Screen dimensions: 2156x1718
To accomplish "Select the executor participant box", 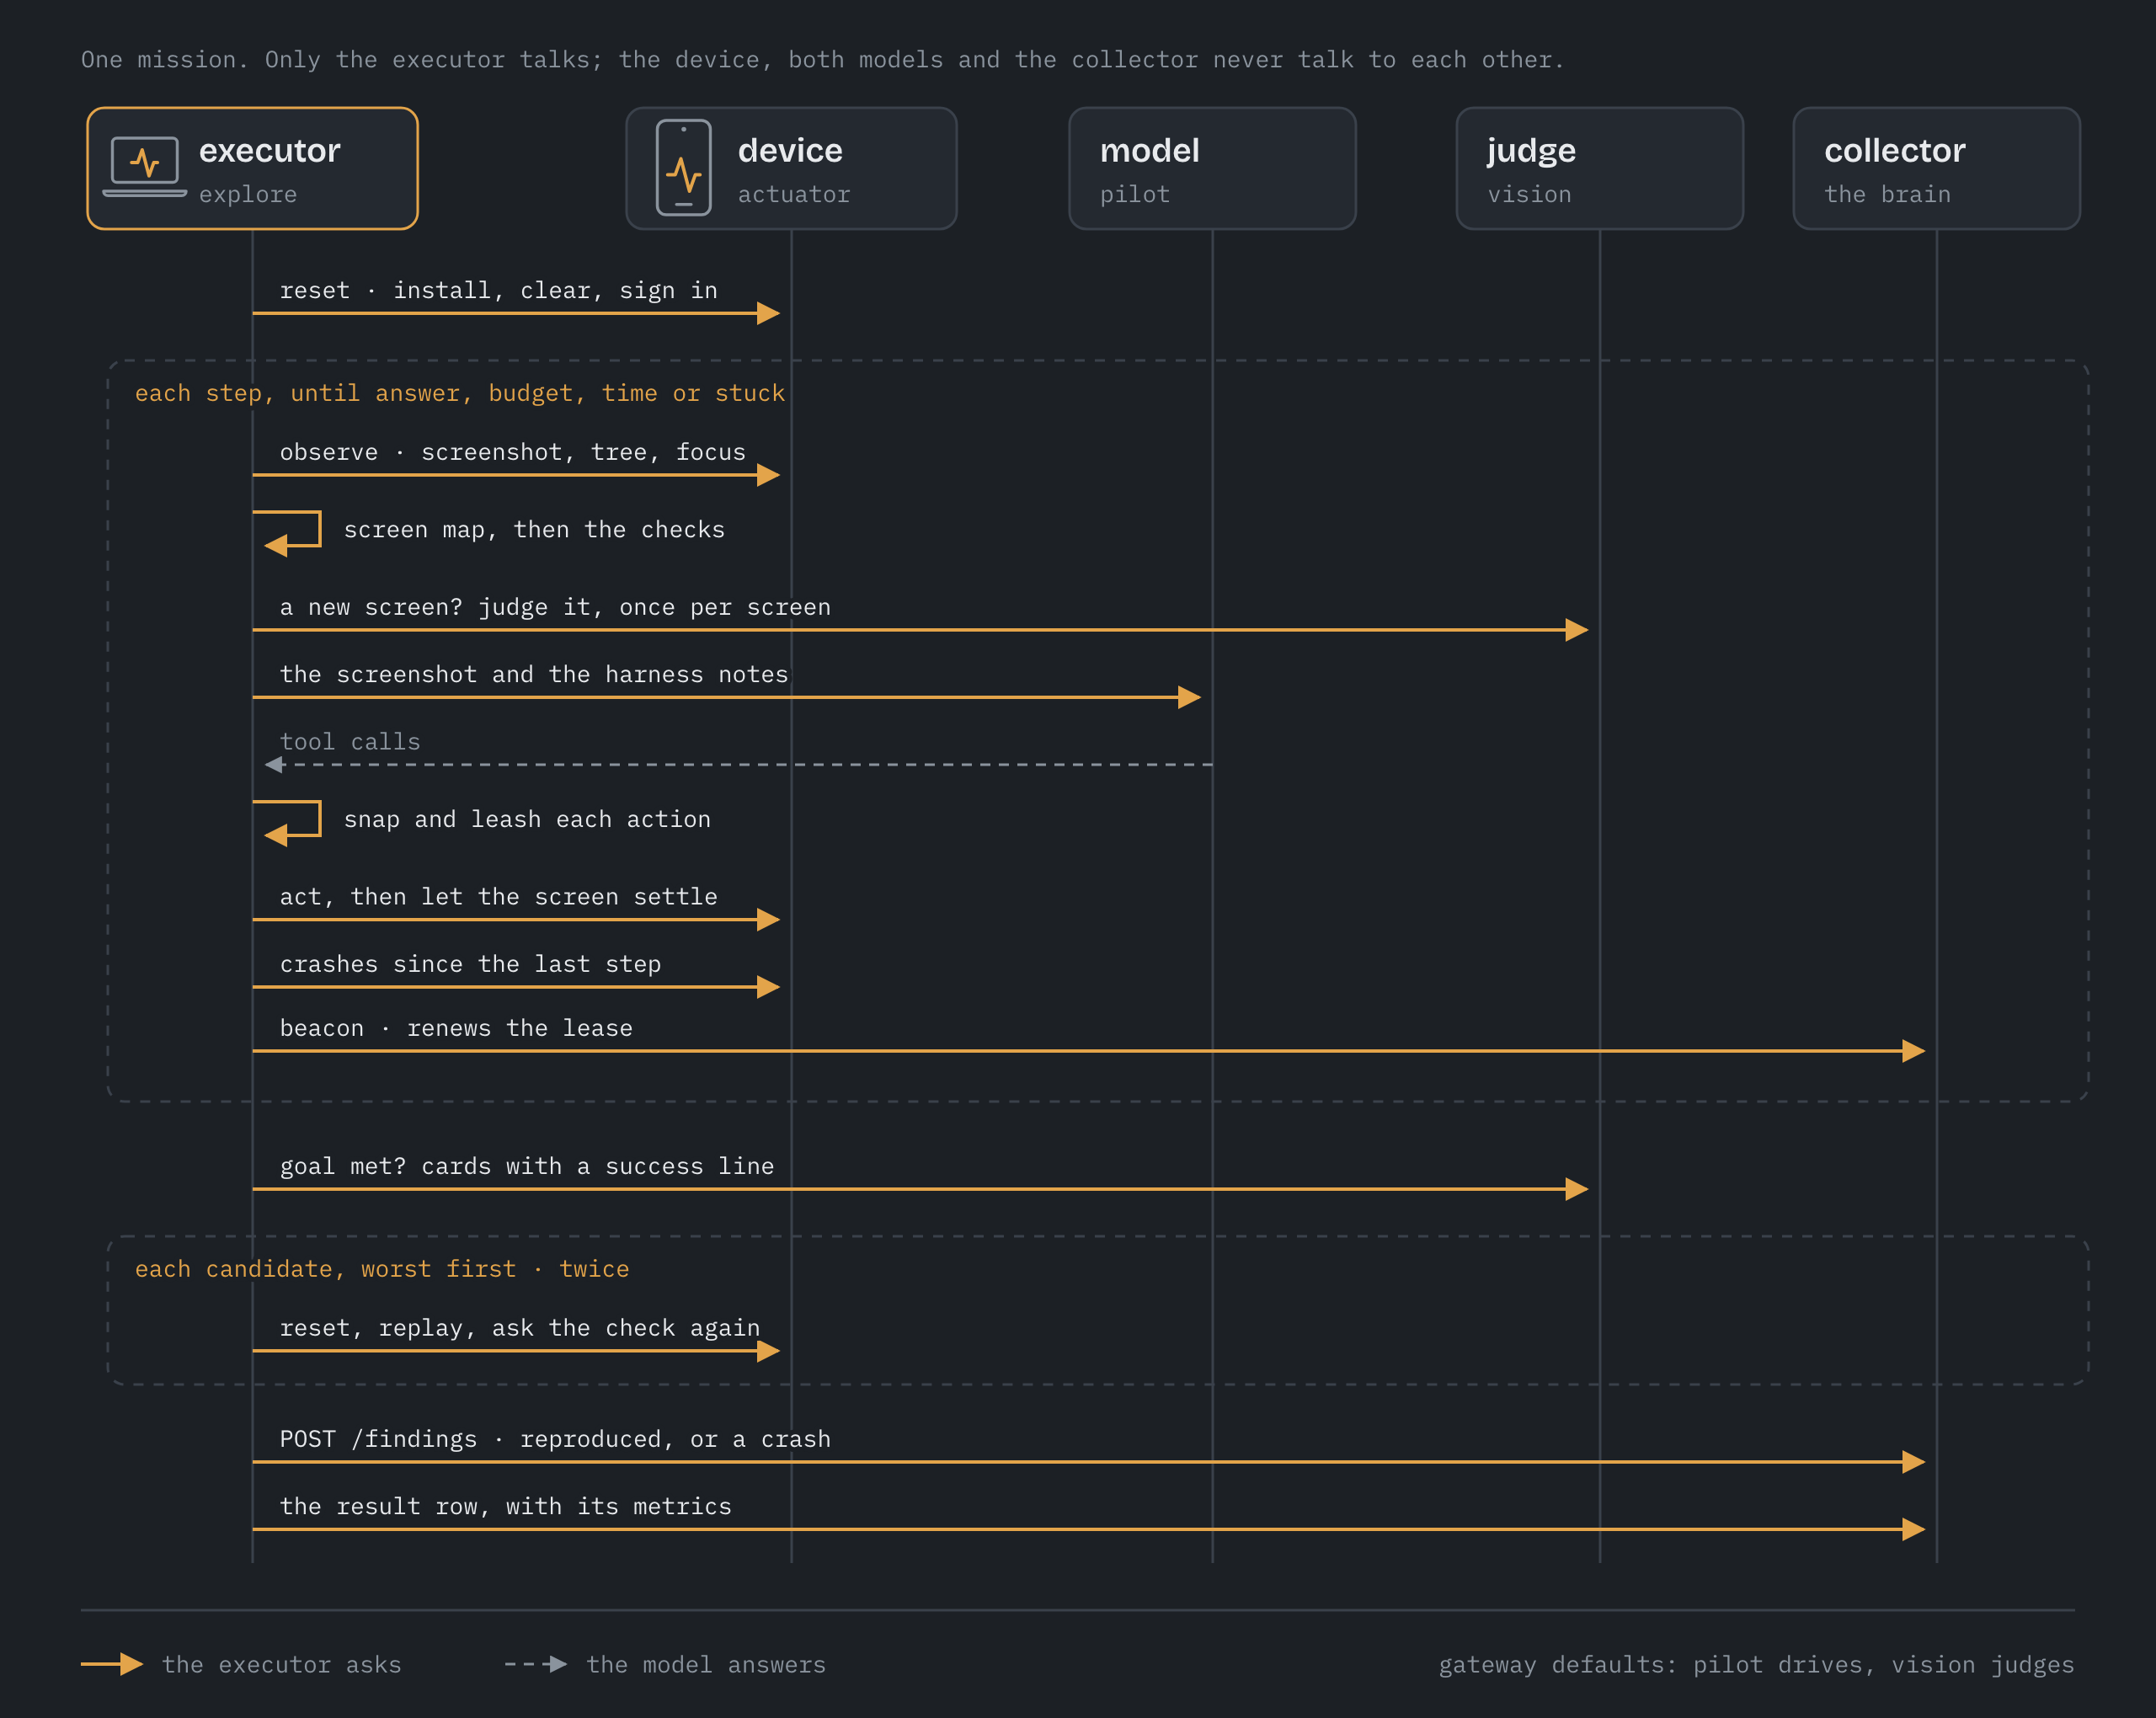I will [253, 168].
